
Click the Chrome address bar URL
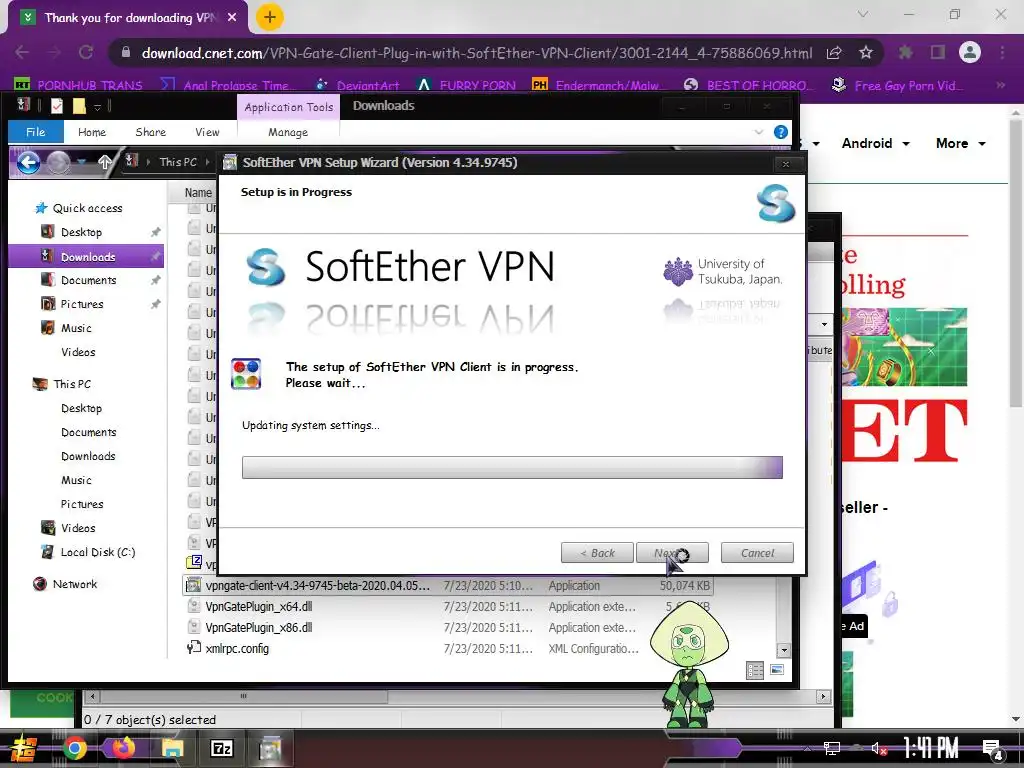click(x=477, y=53)
